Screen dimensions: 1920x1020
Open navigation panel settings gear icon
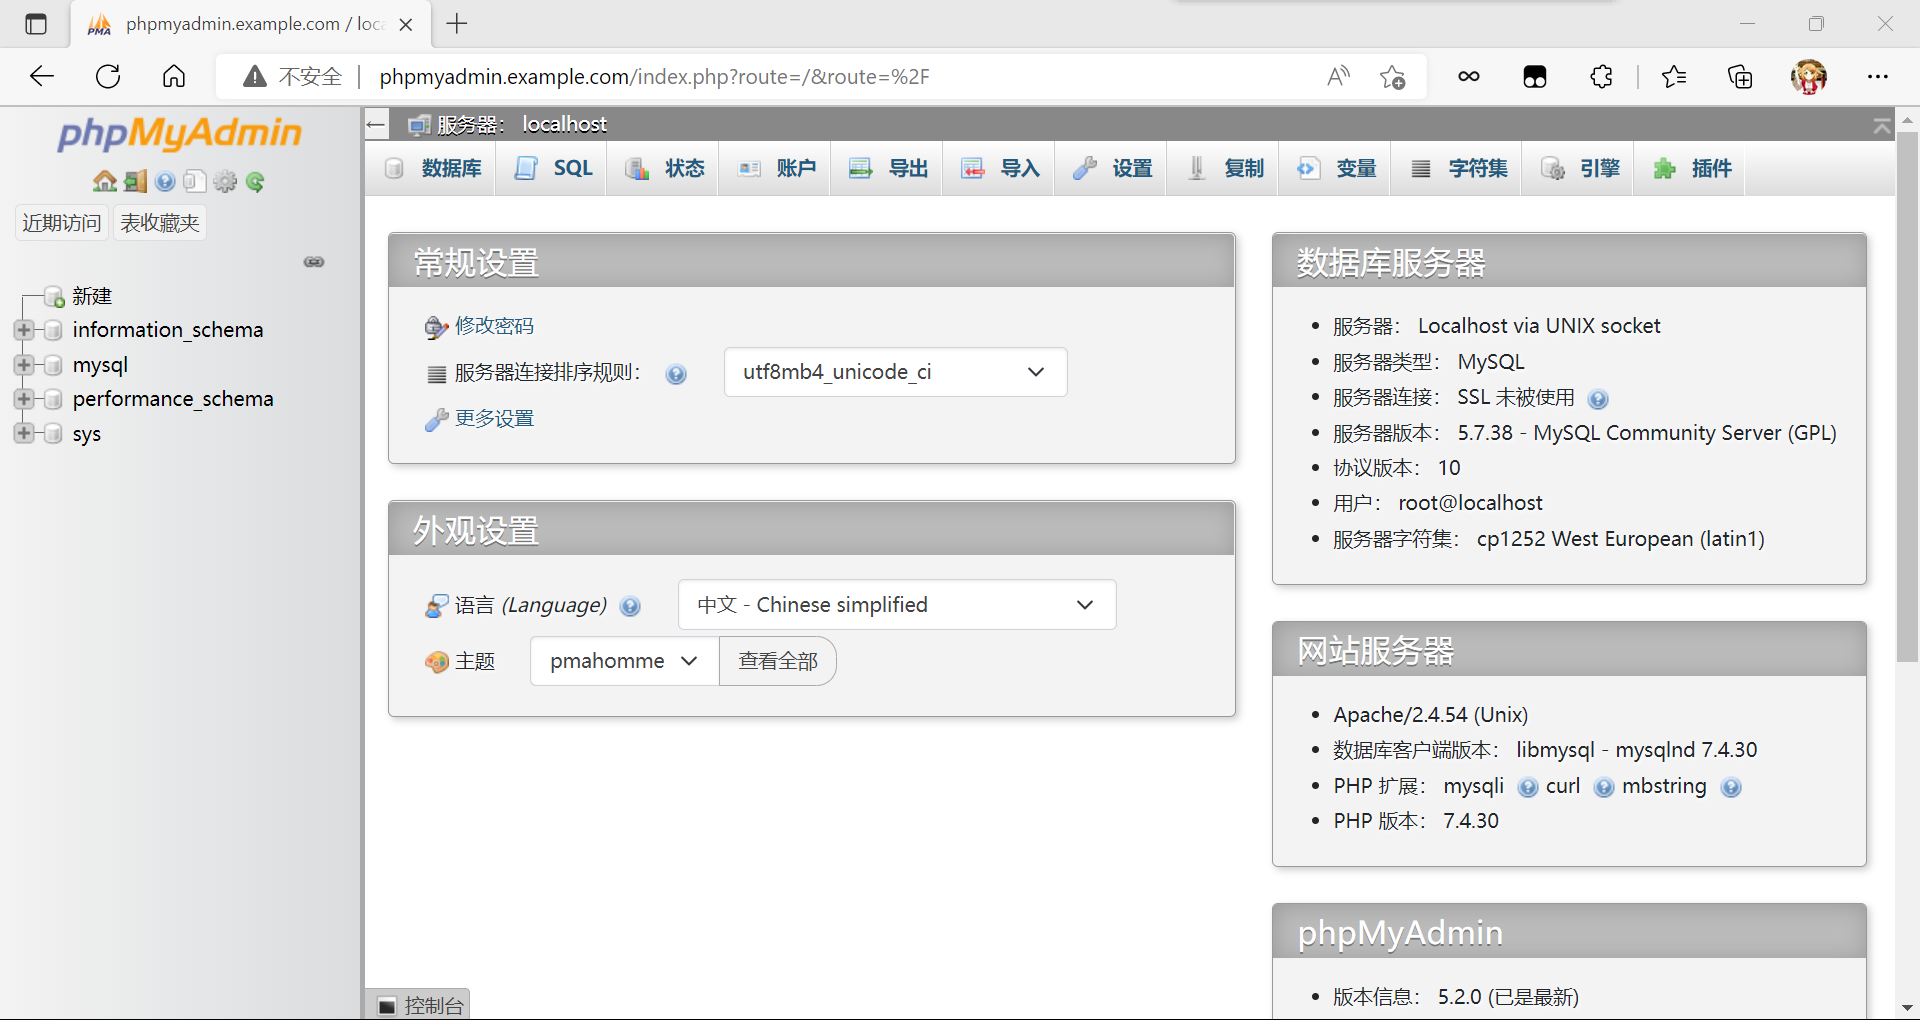pyautogui.click(x=226, y=181)
